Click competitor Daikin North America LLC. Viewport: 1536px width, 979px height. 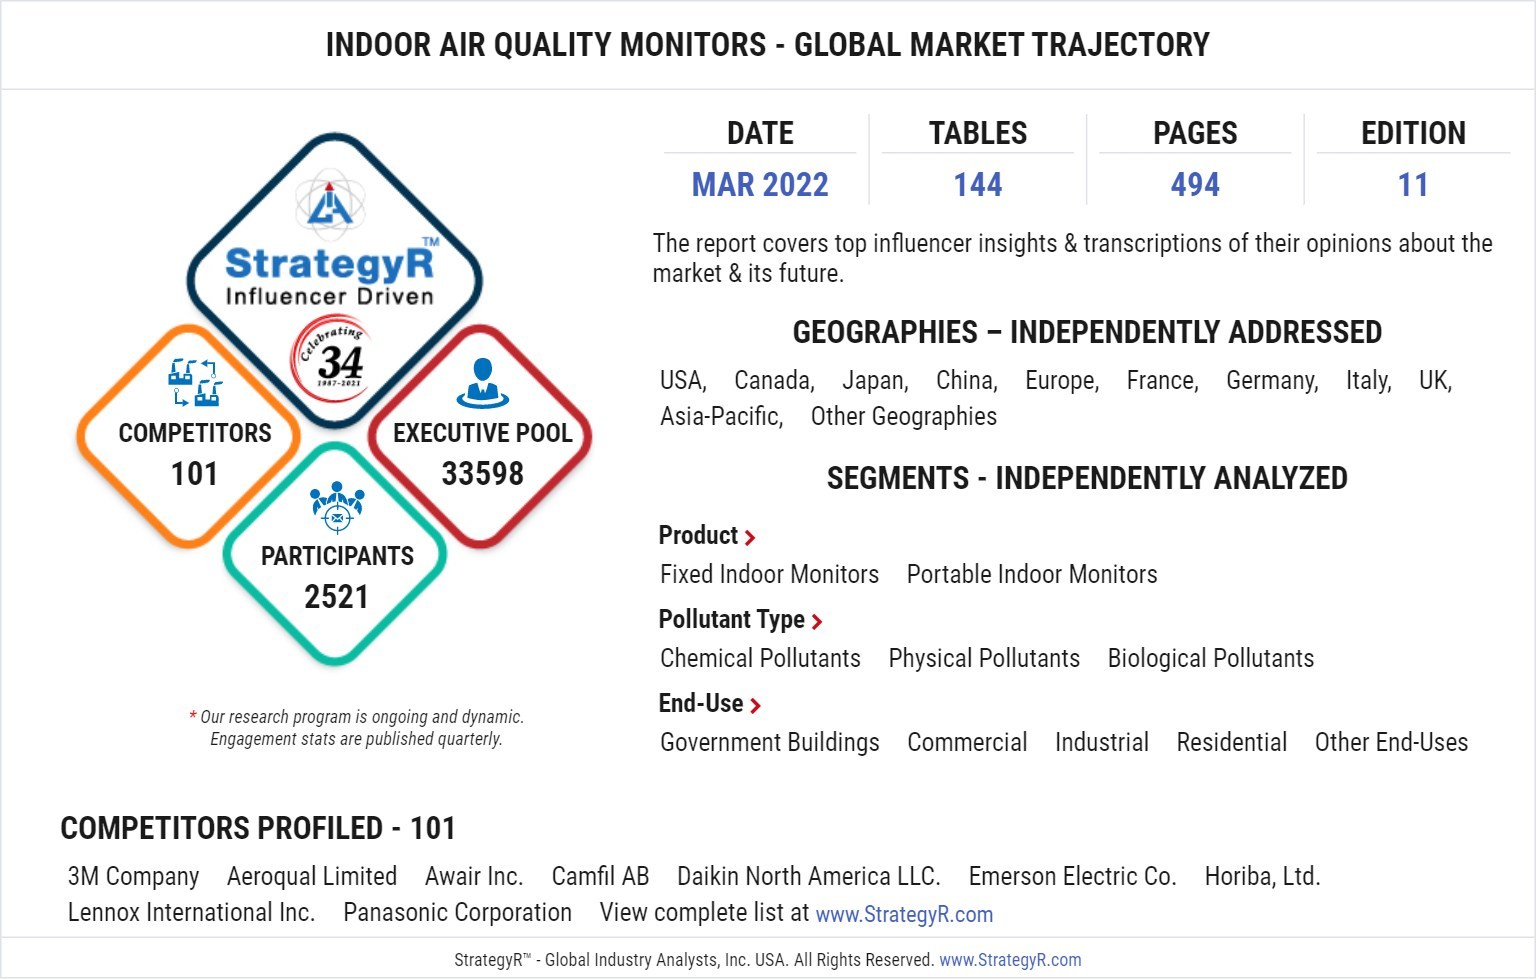click(809, 877)
